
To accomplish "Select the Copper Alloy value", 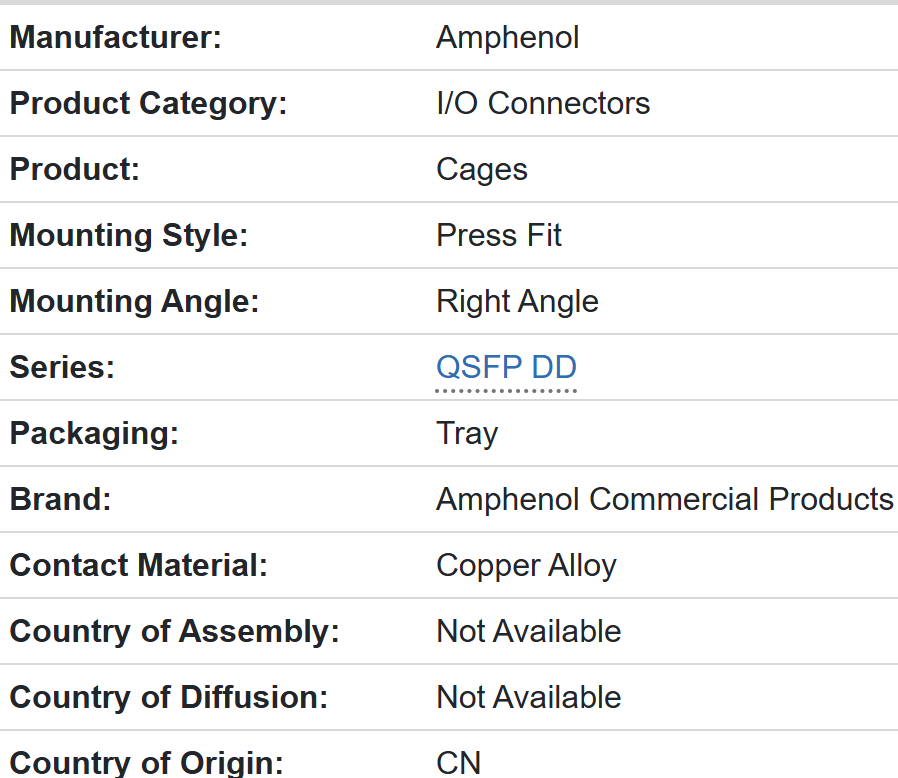I will [526, 566].
